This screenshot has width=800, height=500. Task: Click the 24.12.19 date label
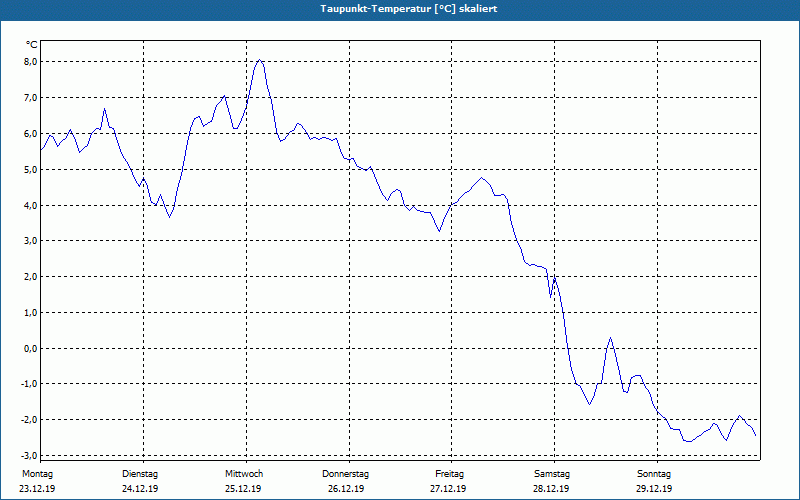coord(140,489)
